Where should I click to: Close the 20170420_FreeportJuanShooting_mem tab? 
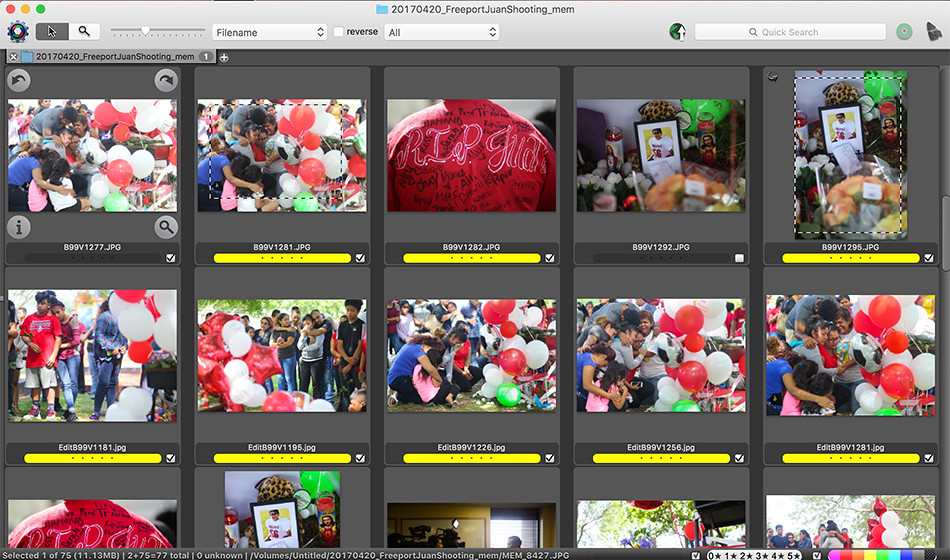[13, 57]
